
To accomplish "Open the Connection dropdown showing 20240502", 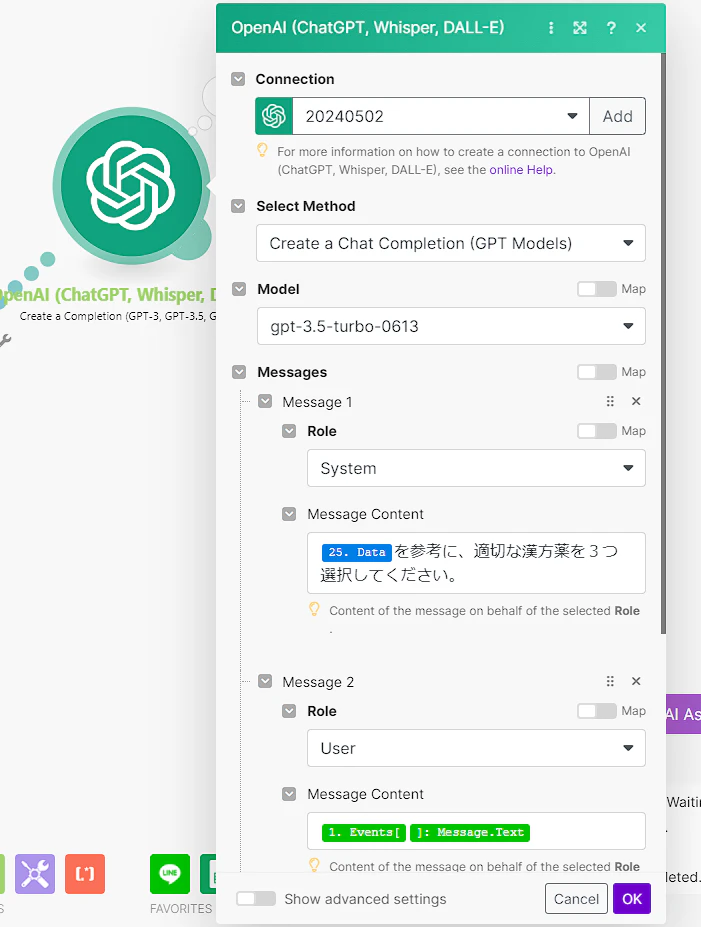I will tap(441, 116).
